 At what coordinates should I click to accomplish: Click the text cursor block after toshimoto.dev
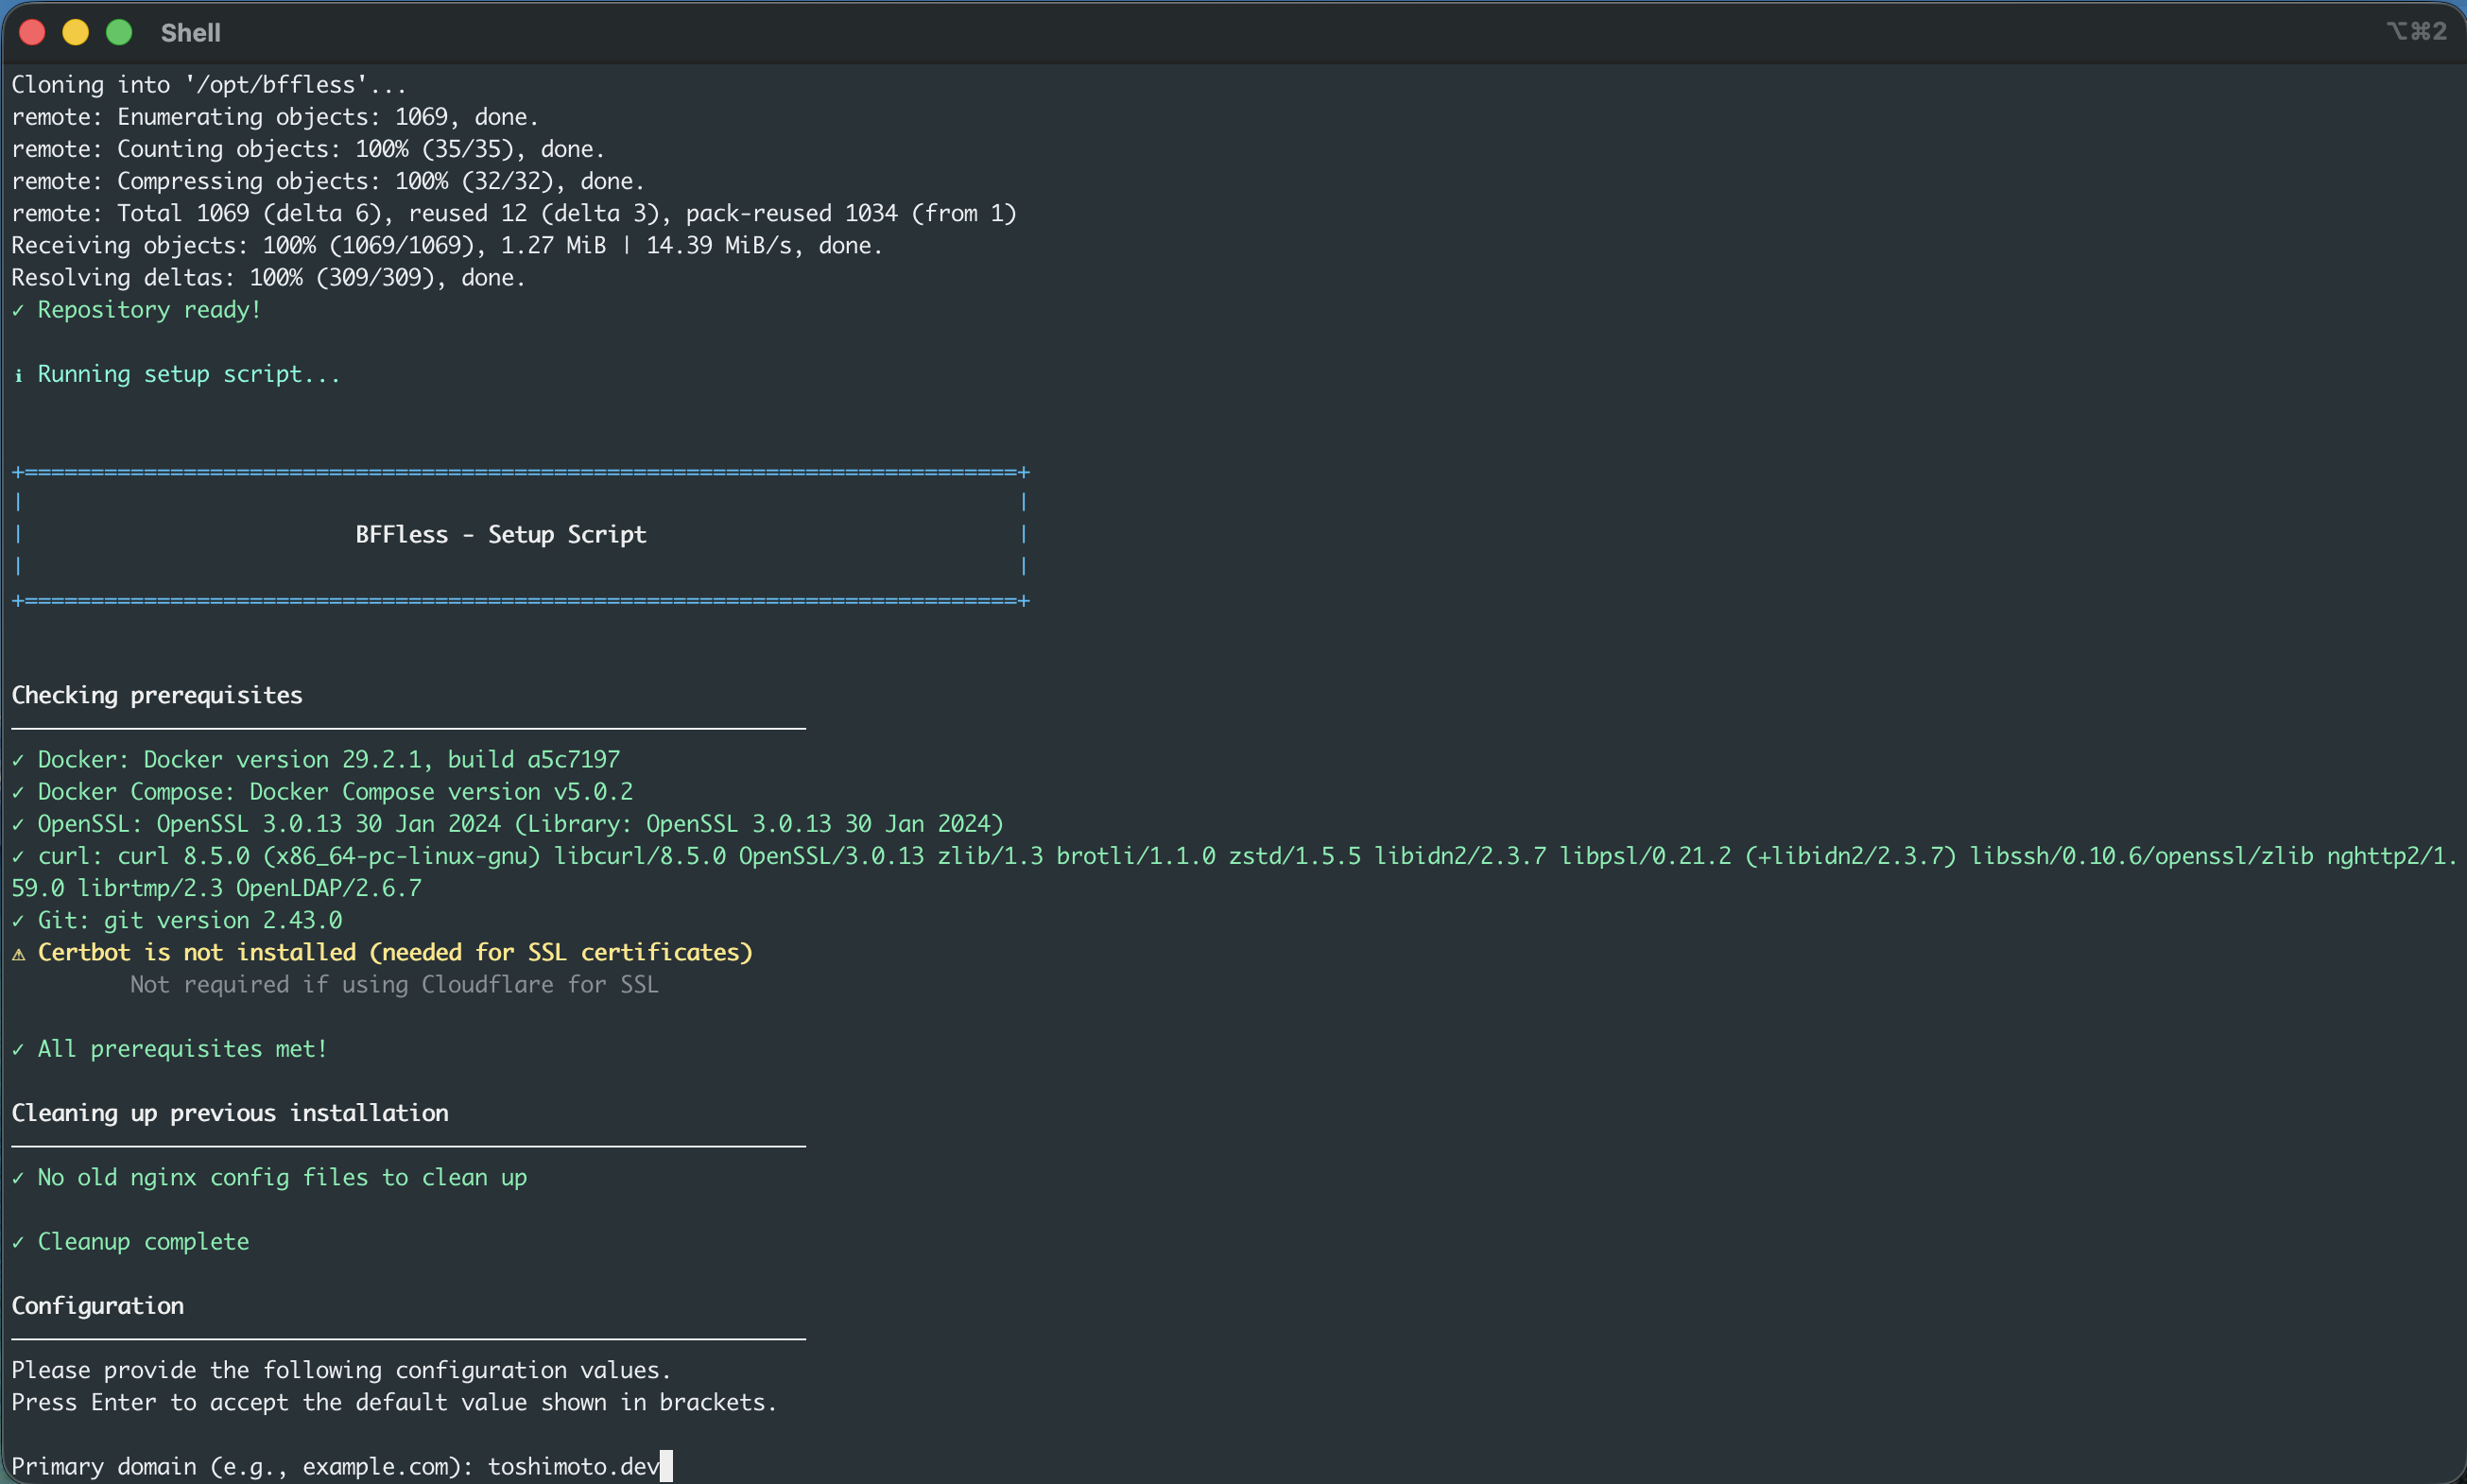[666, 1466]
